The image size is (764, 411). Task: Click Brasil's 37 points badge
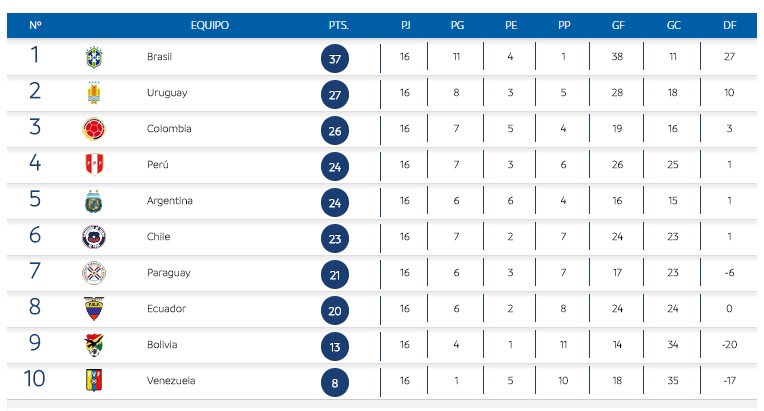337,59
